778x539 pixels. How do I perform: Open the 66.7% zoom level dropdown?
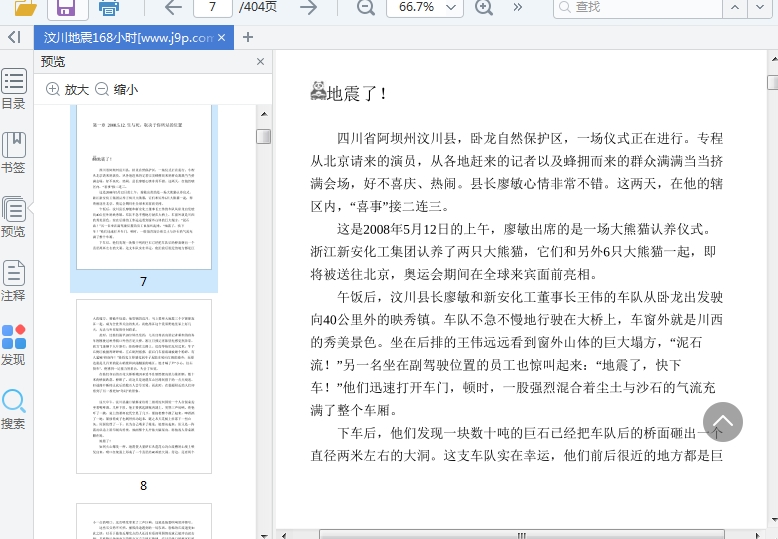tap(424, 7)
